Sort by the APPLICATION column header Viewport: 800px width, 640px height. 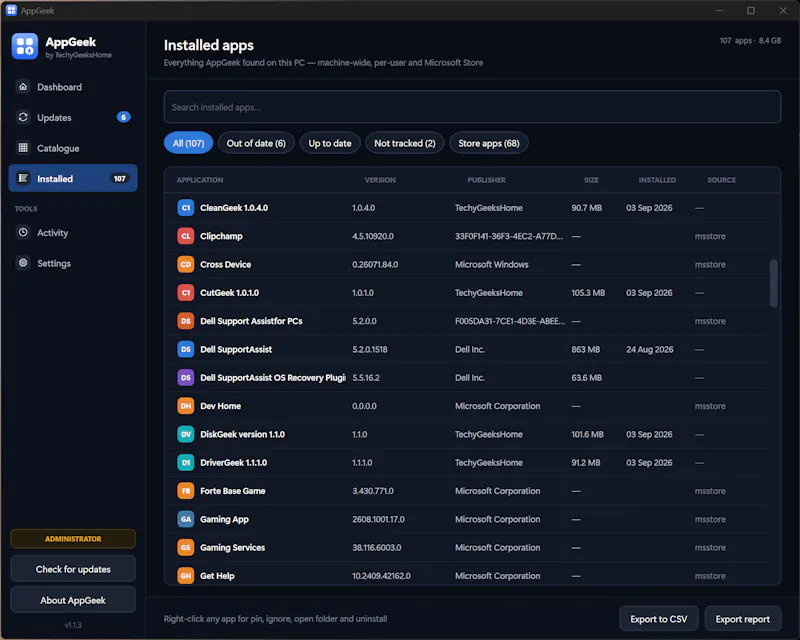pyautogui.click(x=200, y=180)
